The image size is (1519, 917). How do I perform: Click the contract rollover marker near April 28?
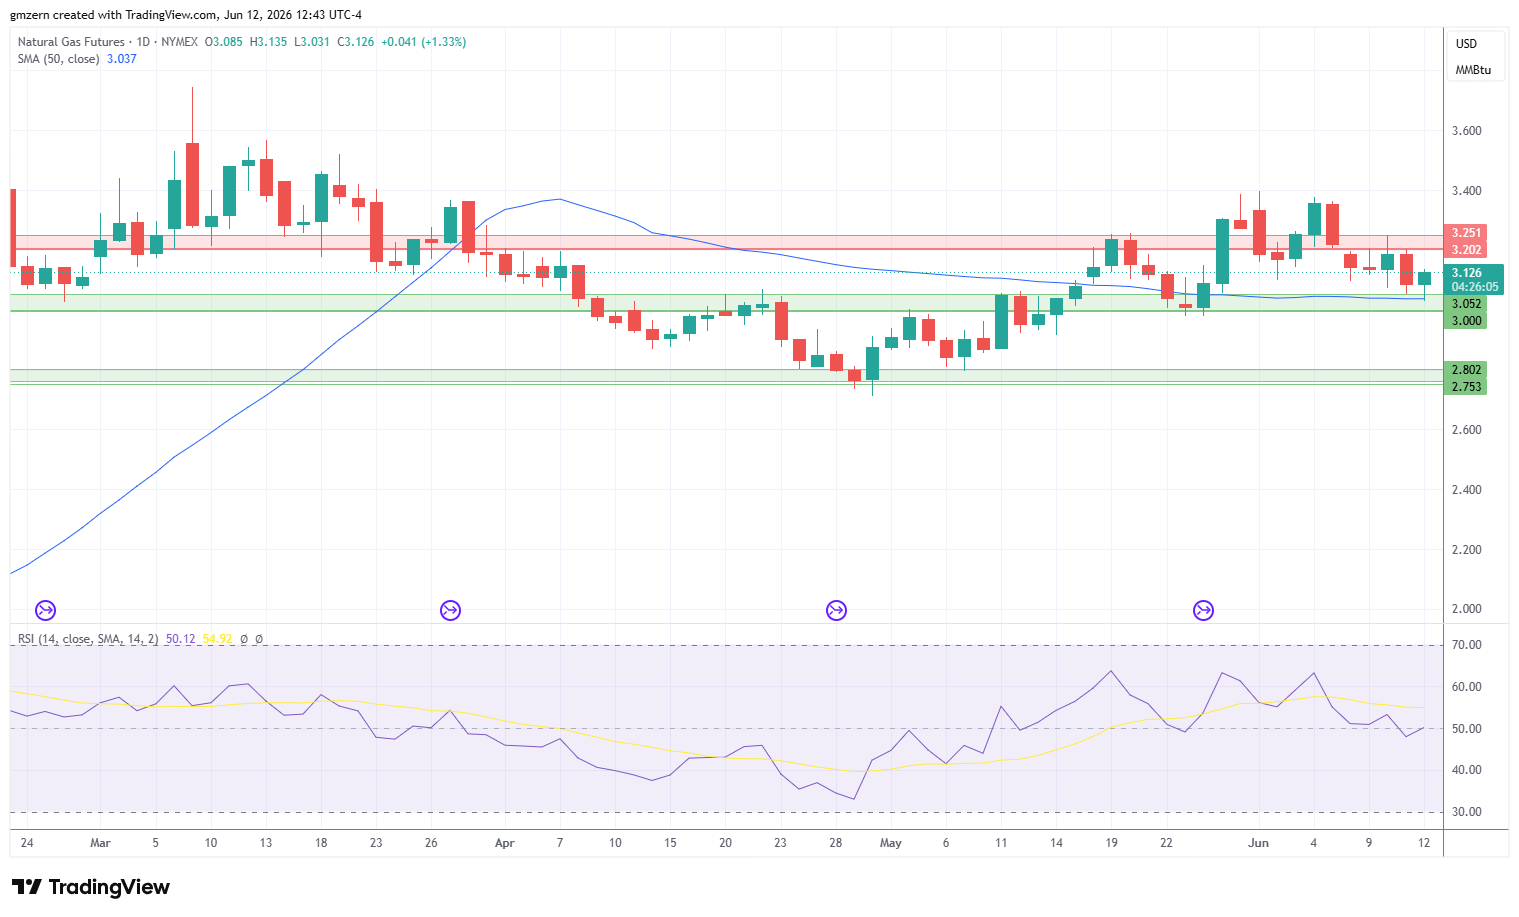tap(836, 610)
